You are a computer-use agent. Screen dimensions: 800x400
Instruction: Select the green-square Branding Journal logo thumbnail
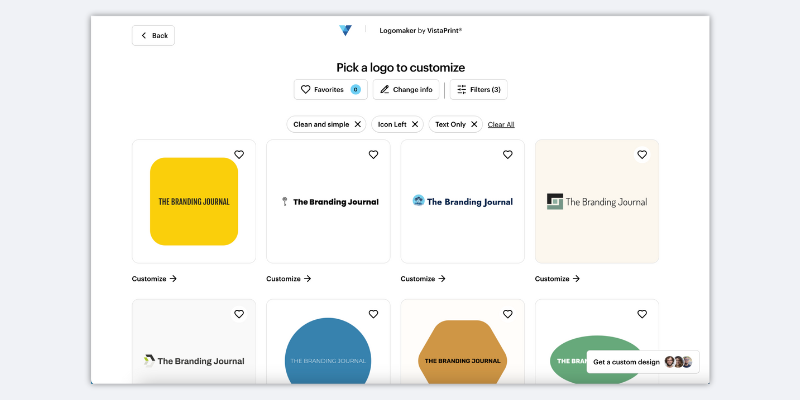click(597, 202)
